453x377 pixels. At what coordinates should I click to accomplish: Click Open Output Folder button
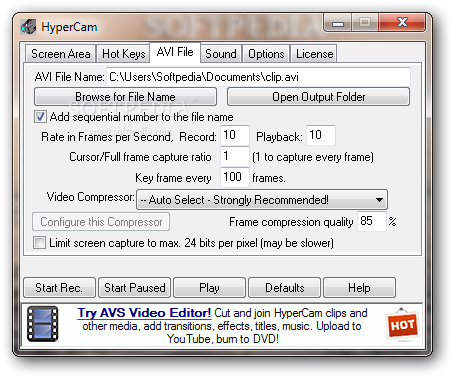click(318, 97)
